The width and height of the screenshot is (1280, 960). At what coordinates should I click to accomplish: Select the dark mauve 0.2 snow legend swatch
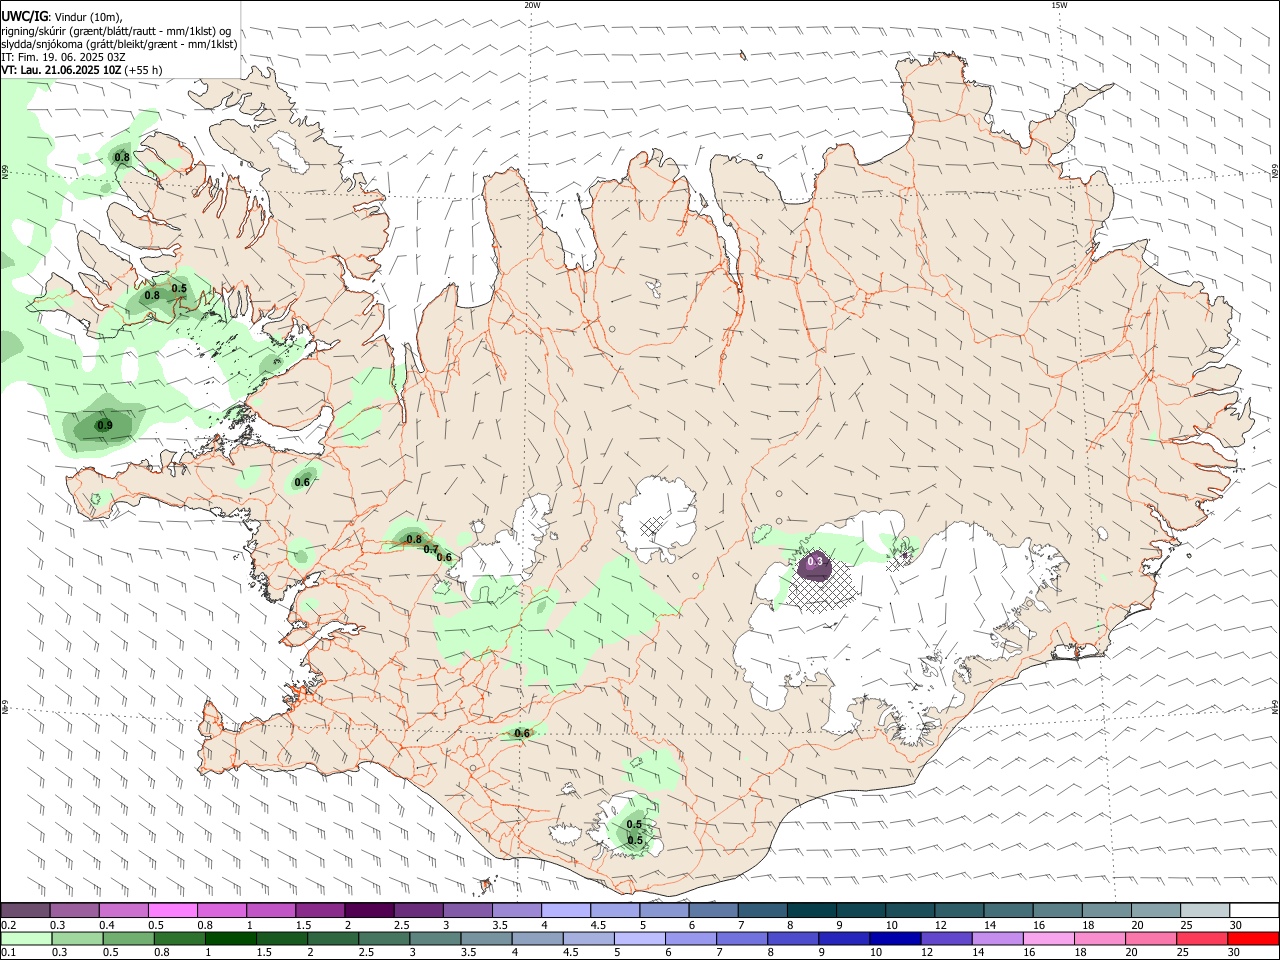(x=26, y=911)
